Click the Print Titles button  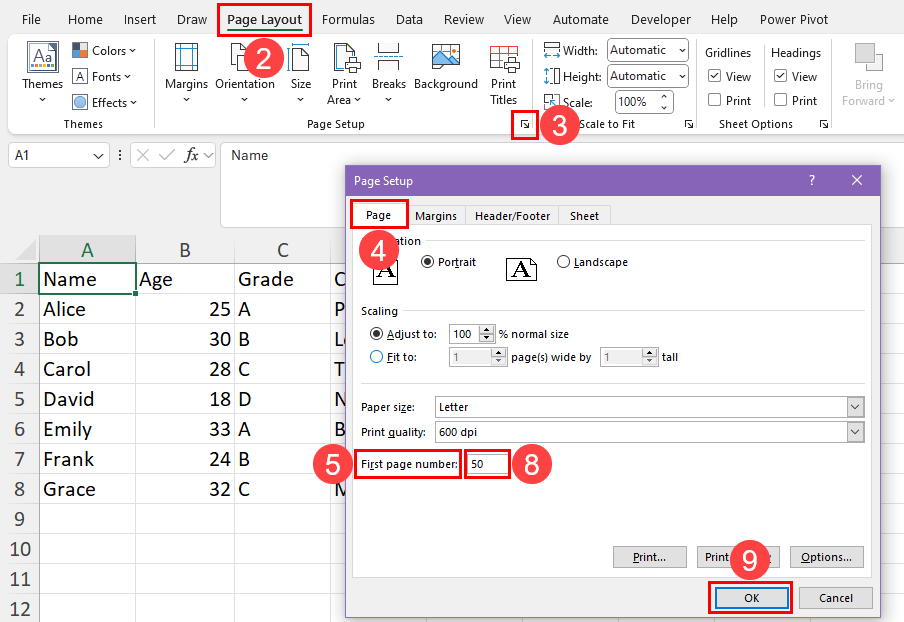click(x=503, y=73)
